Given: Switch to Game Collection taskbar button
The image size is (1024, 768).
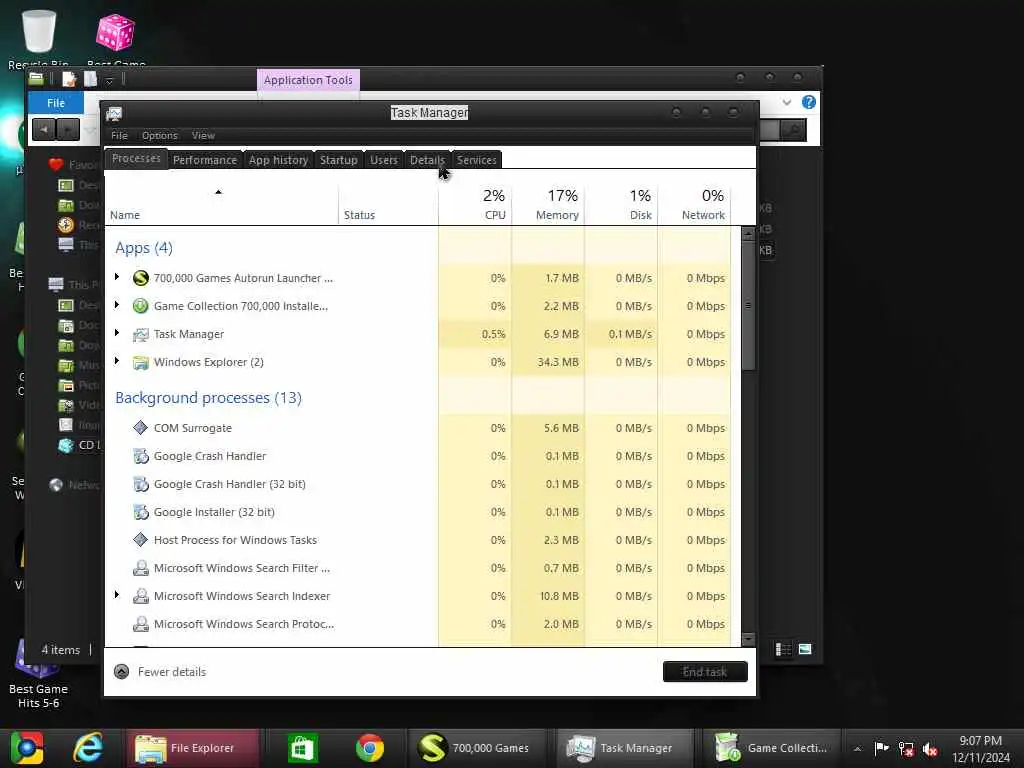Looking at the screenshot, I should click(772, 748).
